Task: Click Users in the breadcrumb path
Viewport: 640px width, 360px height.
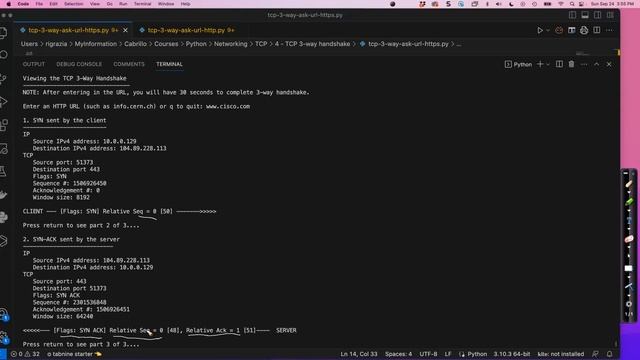Action: click(29, 44)
